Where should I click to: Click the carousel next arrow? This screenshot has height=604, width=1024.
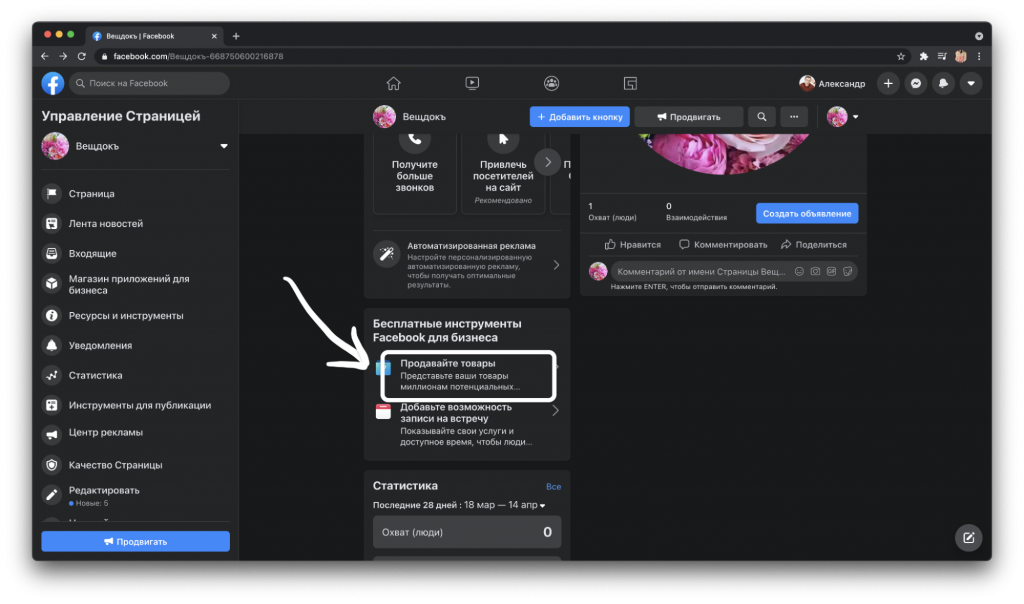(x=548, y=162)
